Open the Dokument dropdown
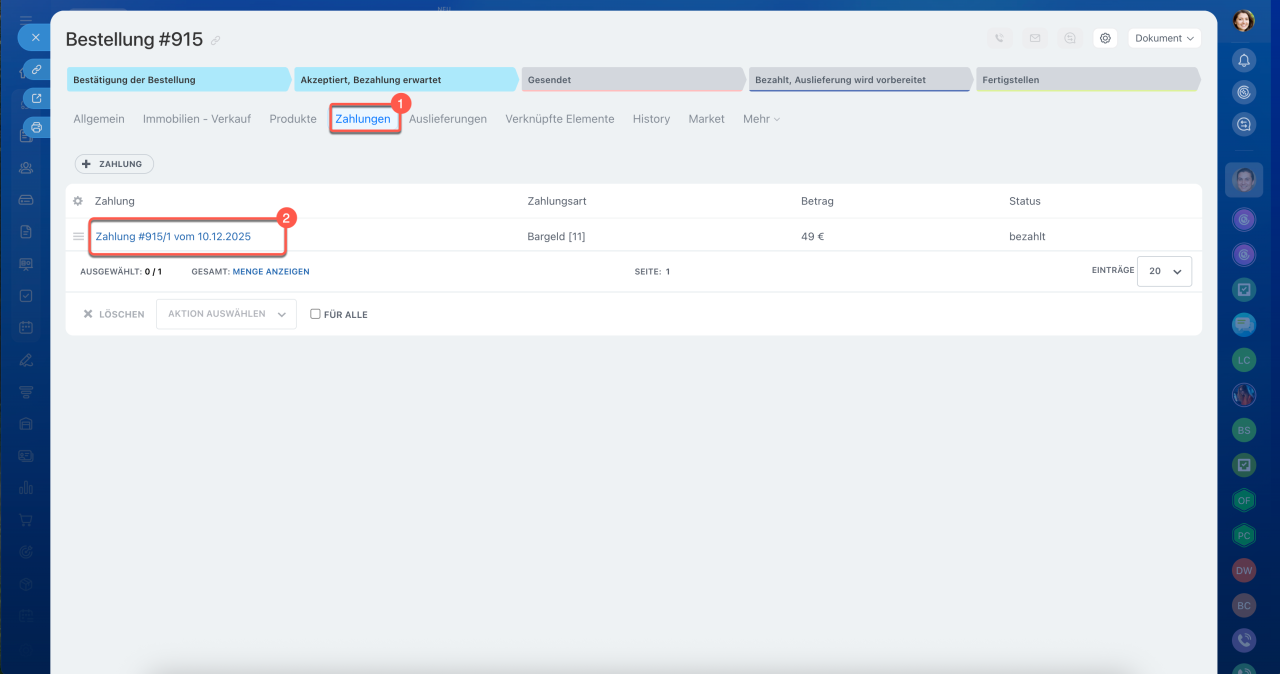This screenshot has height=674, width=1280. point(1165,38)
